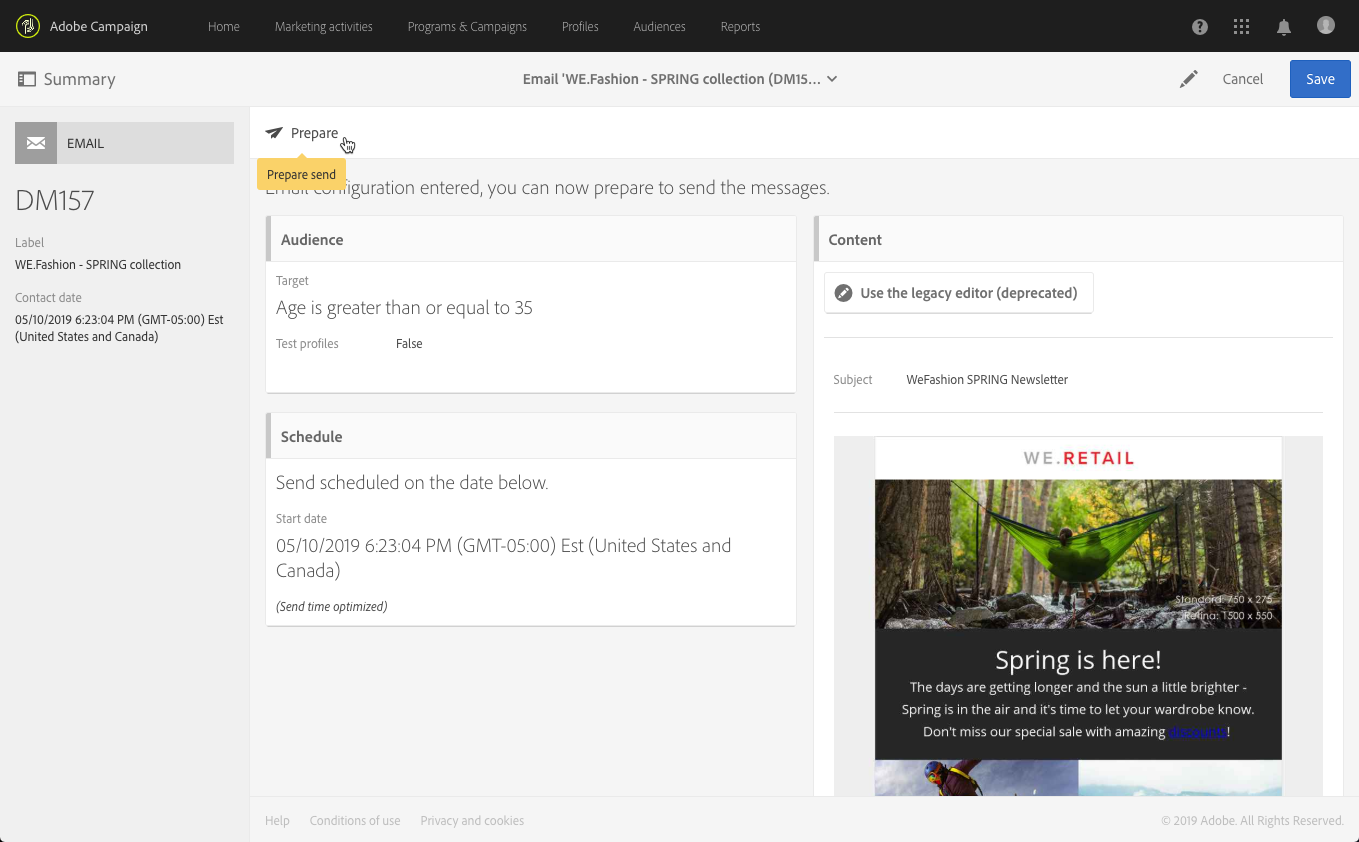
Task: Click the schedule Start date value
Action: click(504, 558)
